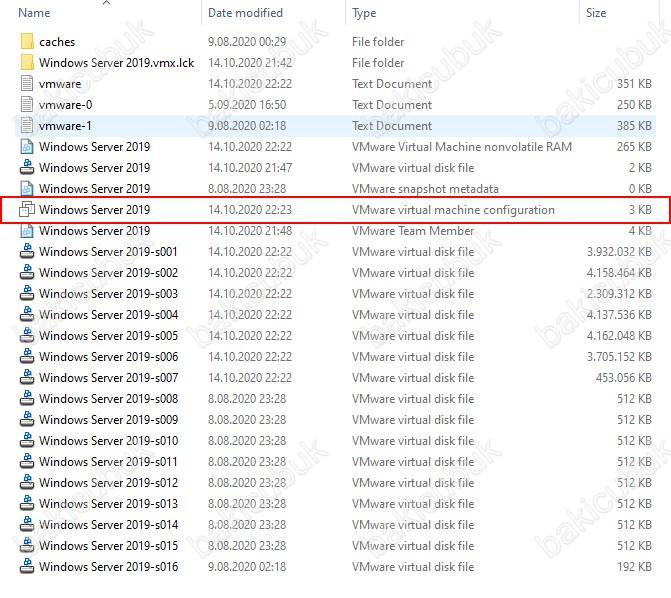Select the Windows Server 2019-s001 file name

coord(108,252)
